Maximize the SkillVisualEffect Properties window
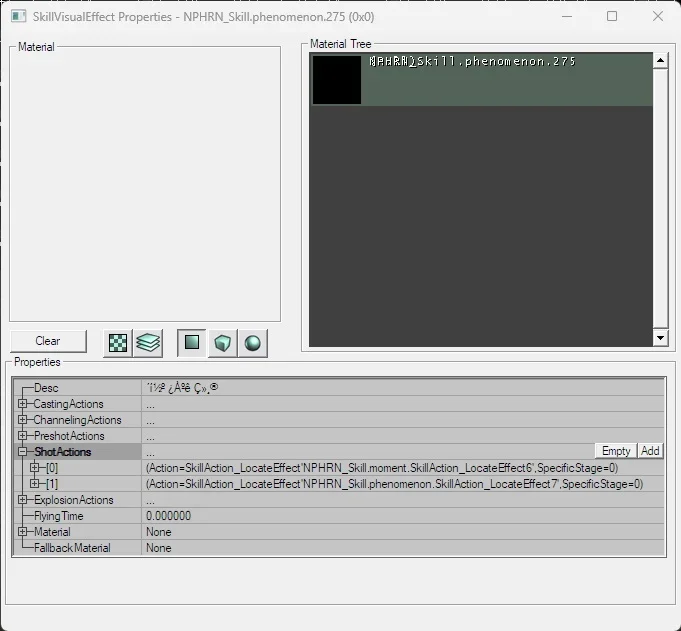Image resolution: width=681 pixels, height=631 pixels. click(x=612, y=16)
